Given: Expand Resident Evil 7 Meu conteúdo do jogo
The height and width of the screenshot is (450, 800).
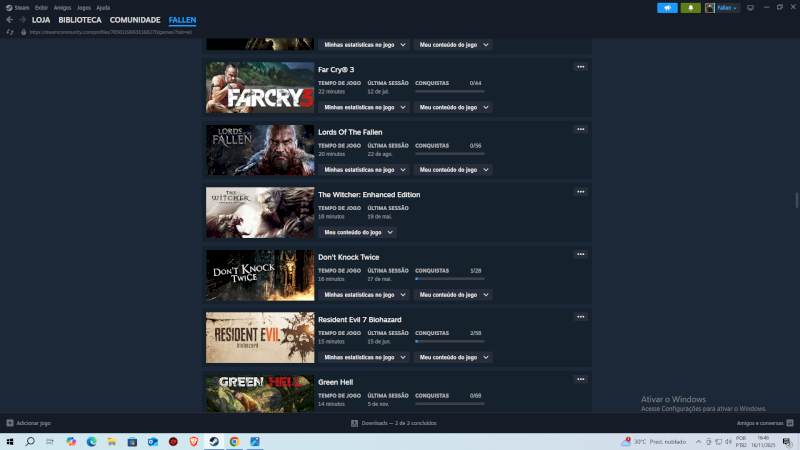Looking at the screenshot, I should pos(453,357).
